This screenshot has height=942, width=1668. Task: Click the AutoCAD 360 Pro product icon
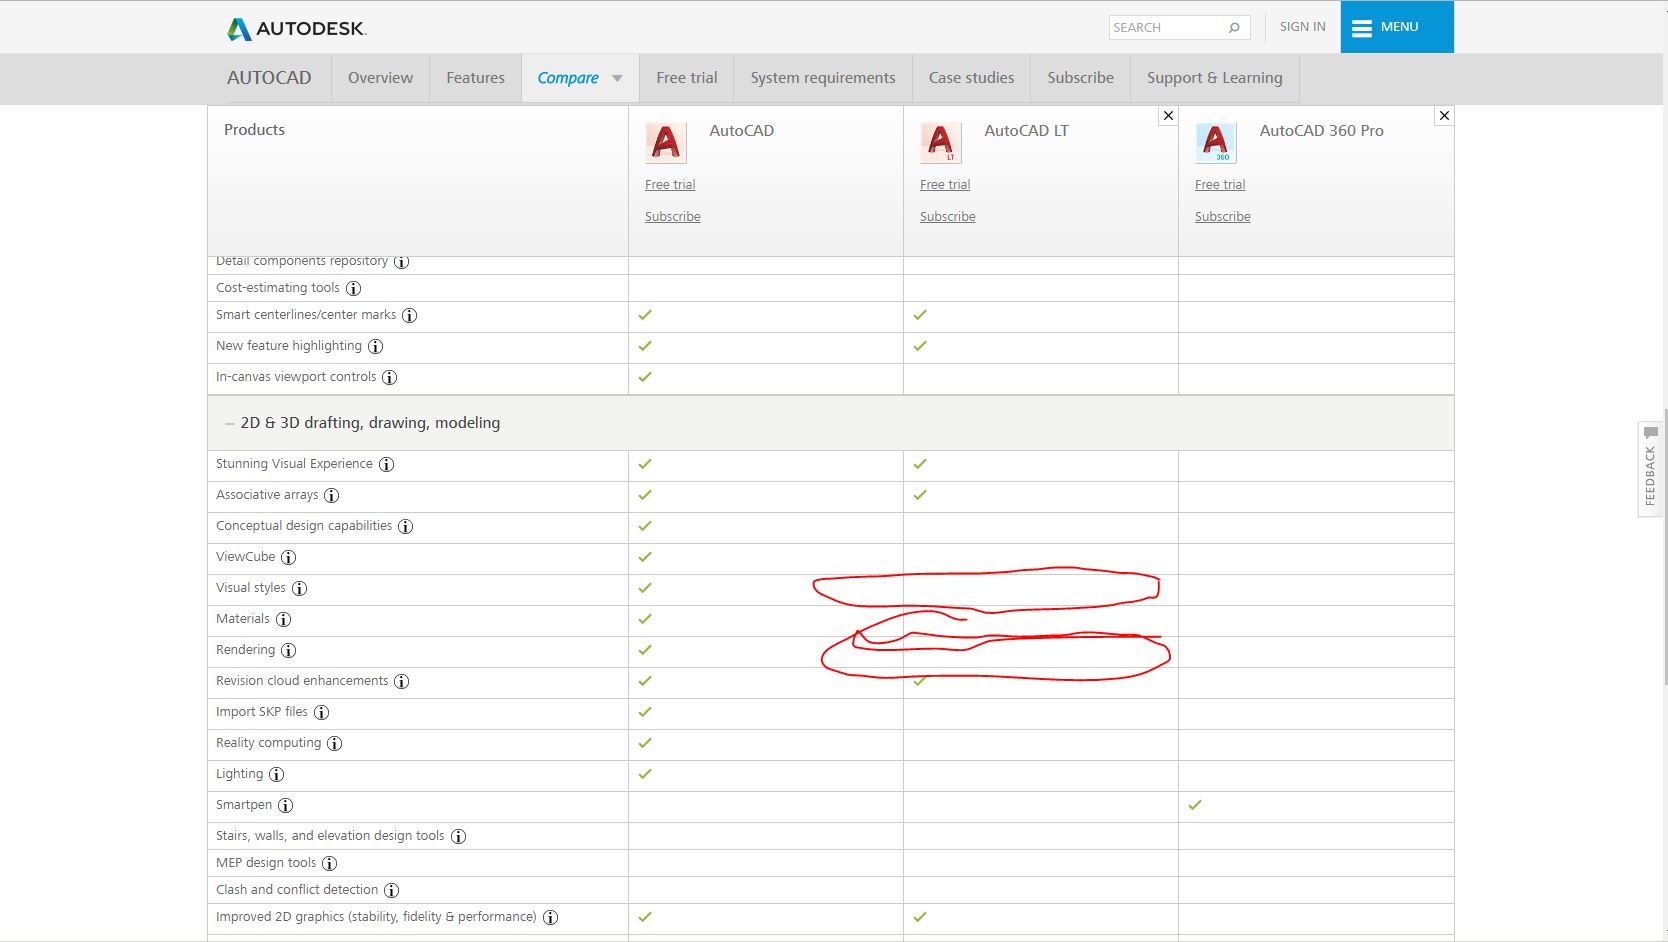[x=1216, y=143]
